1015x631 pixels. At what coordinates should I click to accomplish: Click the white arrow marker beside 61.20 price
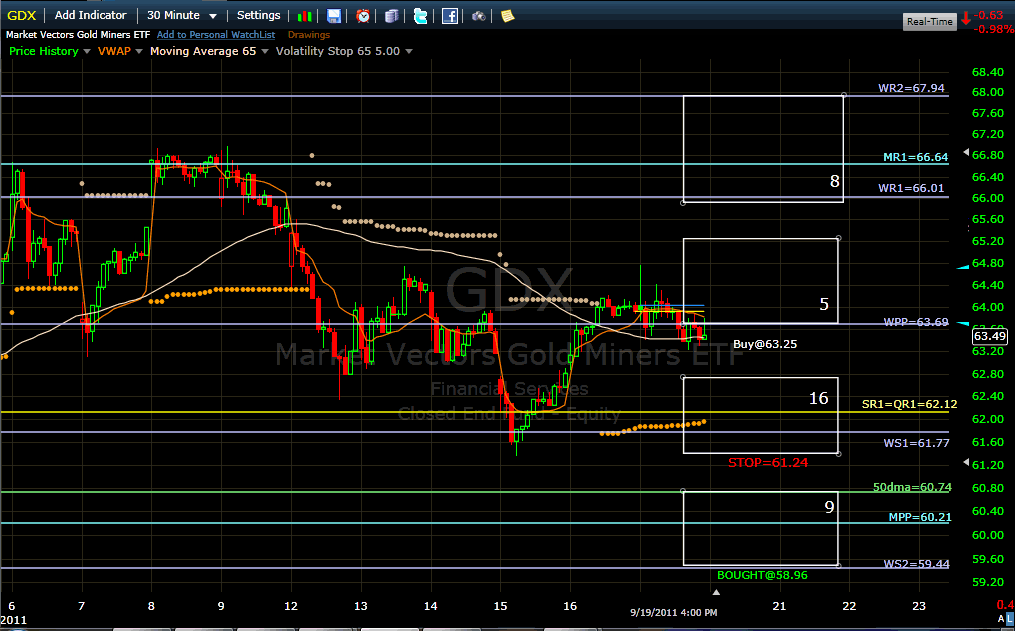click(x=966, y=462)
